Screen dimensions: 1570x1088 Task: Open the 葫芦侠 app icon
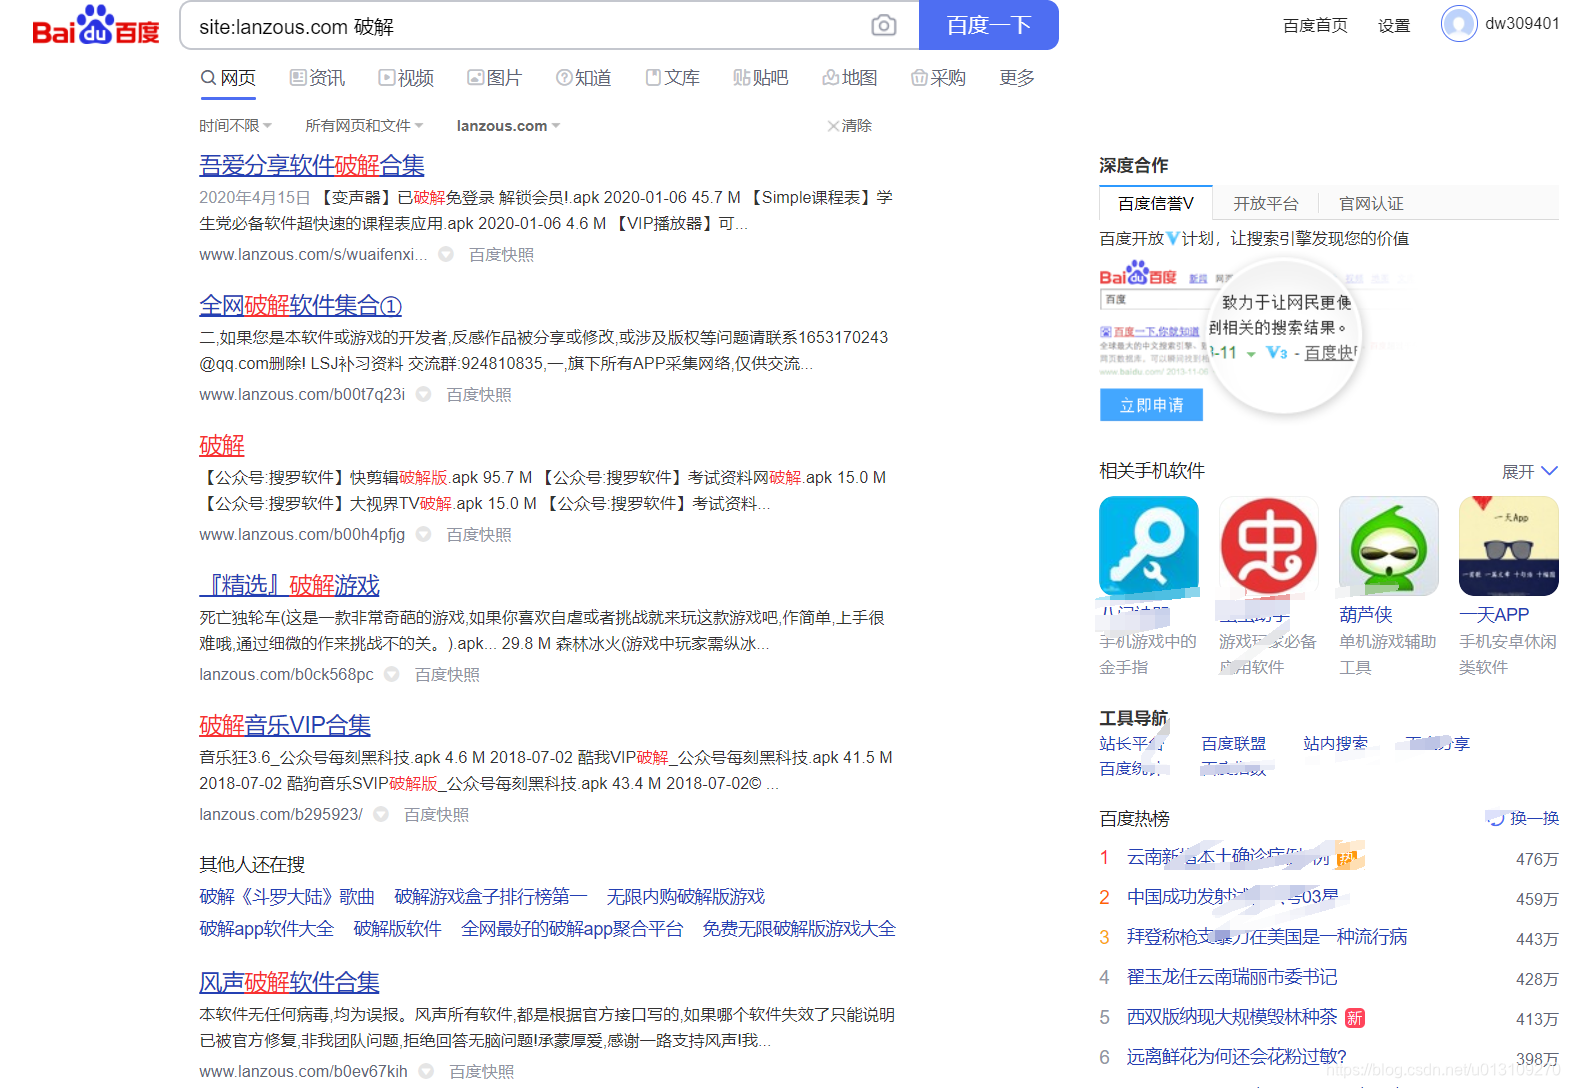tap(1389, 546)
